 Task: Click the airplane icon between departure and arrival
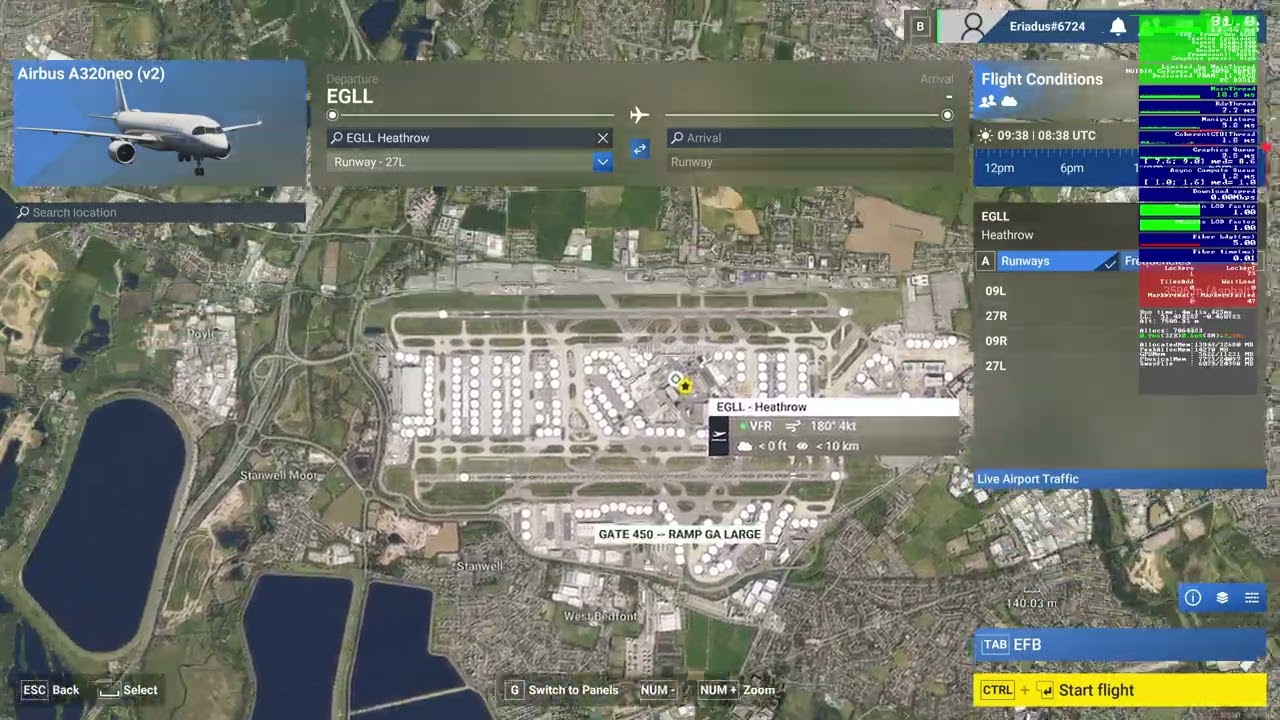(639, 115)
